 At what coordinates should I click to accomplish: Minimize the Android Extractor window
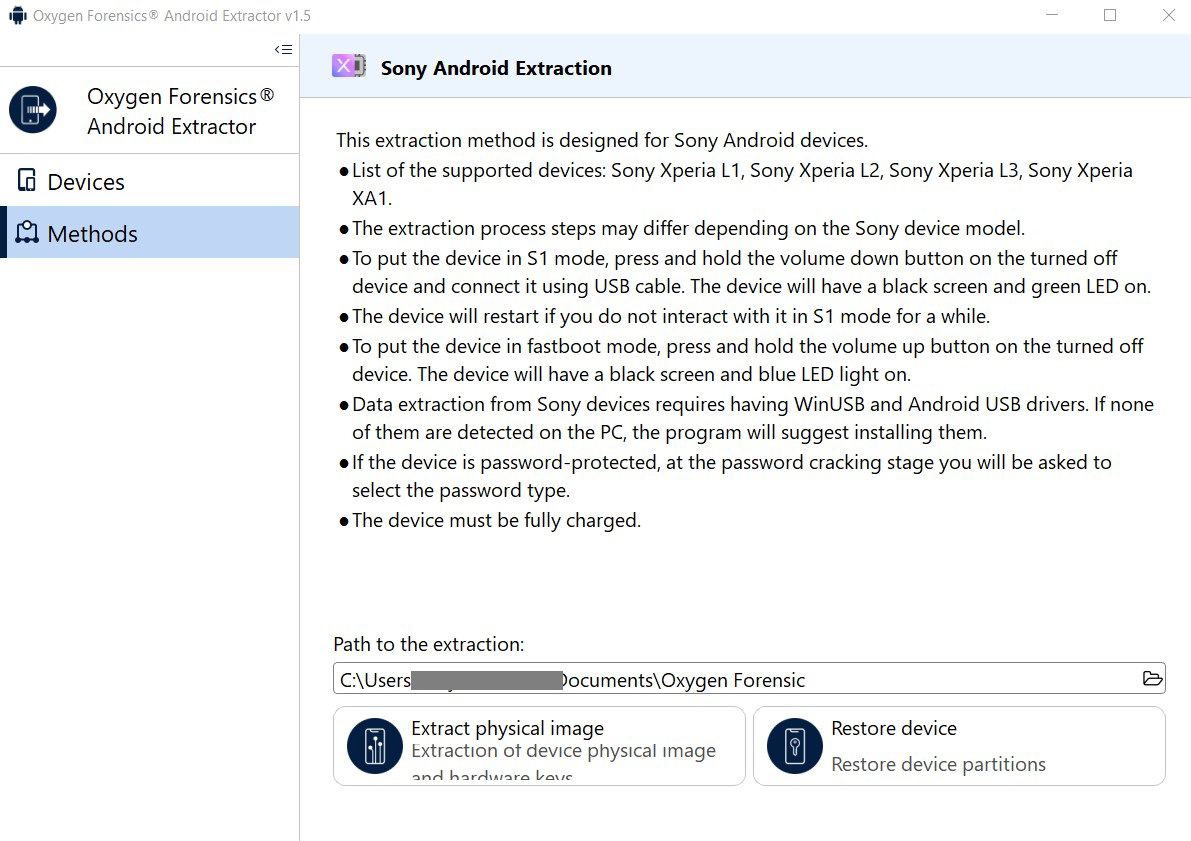pos(1052,15)
